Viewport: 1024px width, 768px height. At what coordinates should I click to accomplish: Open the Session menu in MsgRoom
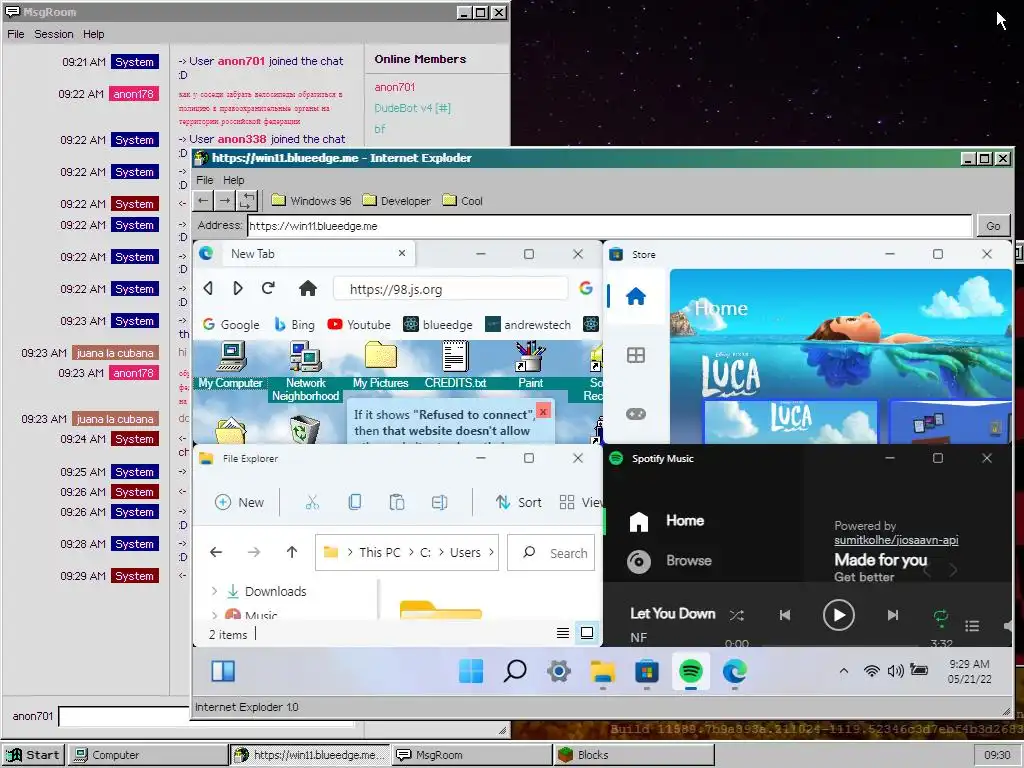click(54, 34)
